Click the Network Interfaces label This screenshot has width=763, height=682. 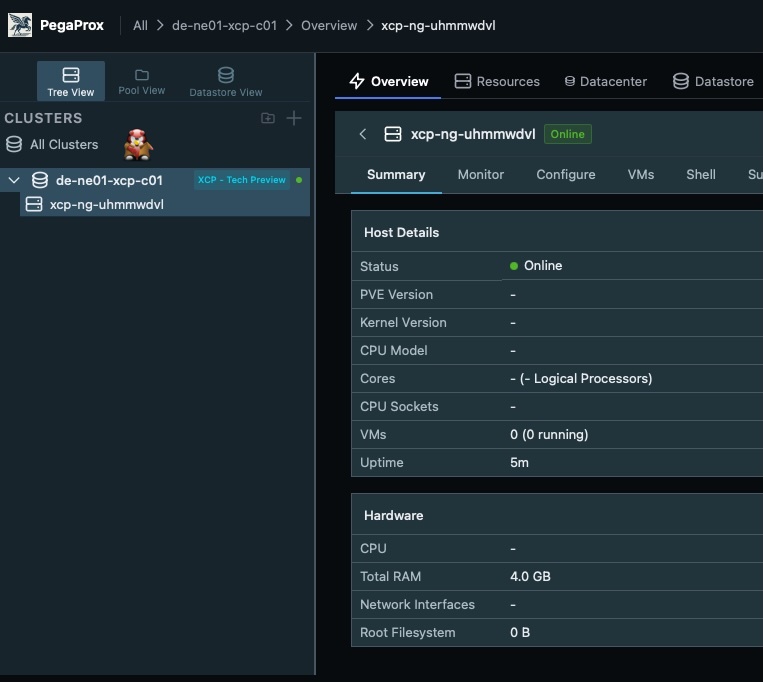coord(417,605)
